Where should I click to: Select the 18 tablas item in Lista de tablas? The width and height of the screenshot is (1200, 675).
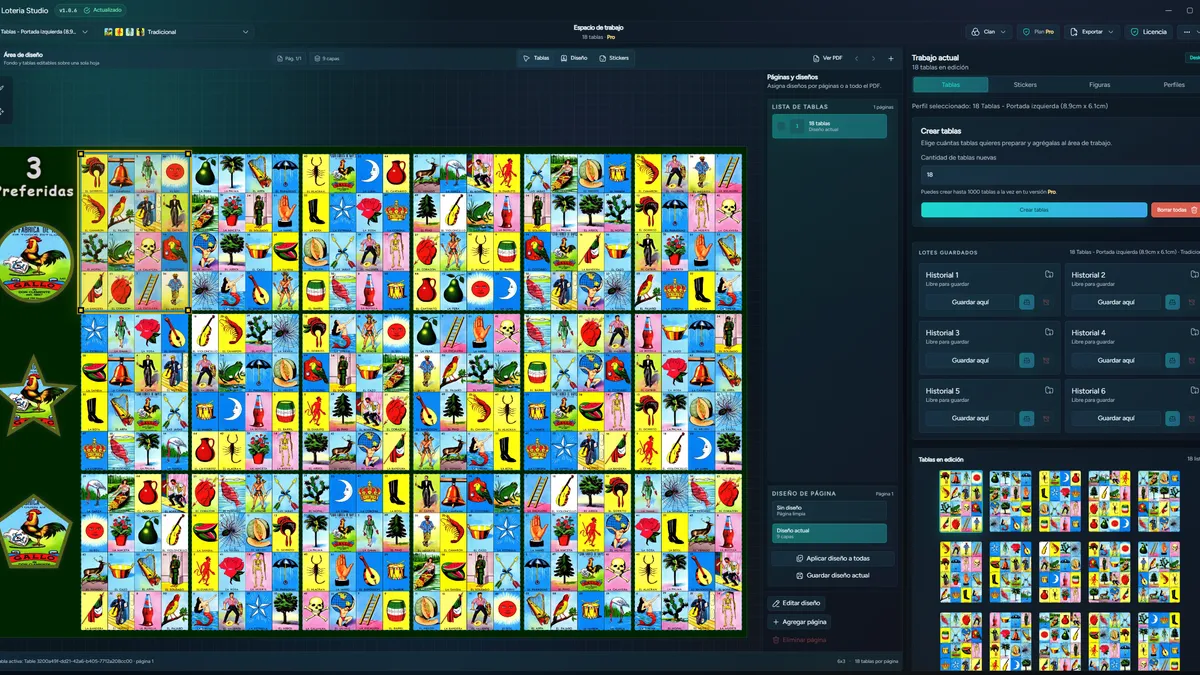[x=829, y=126]
